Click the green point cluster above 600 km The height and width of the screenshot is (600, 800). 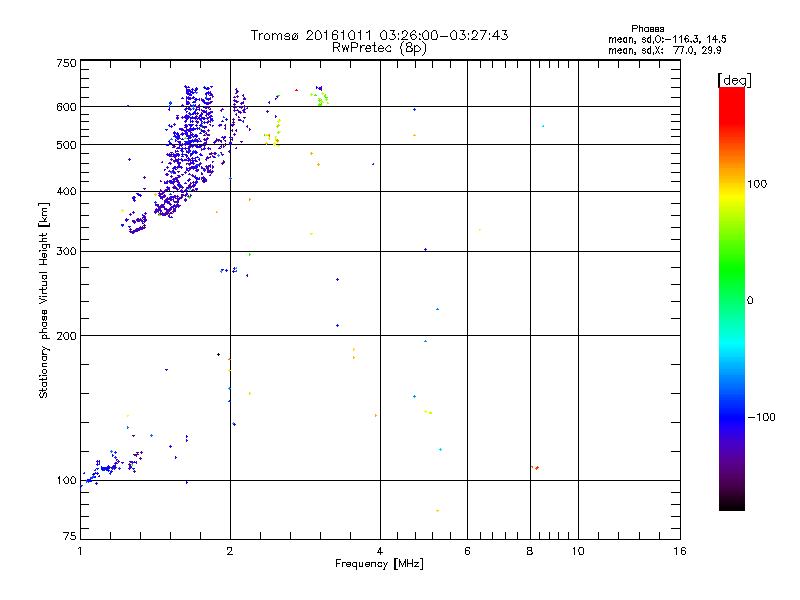pyautogui.click(x=320, y=98)
